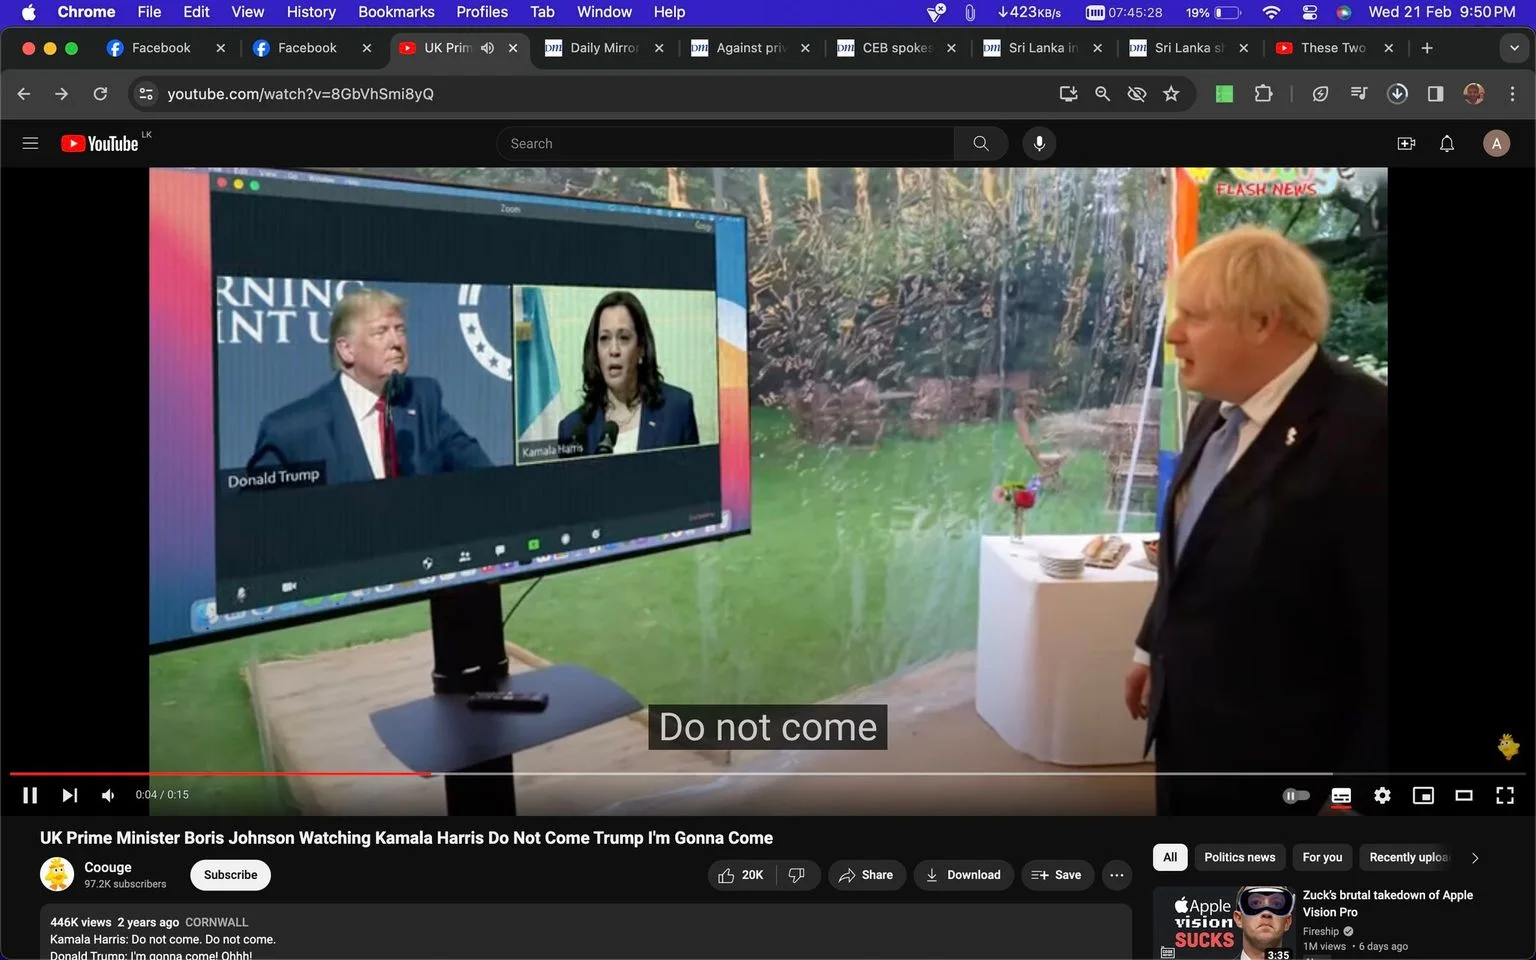Select the Politics news filter chip
Image resolution: width=1536 pixels, height=960 pixels.
(1239, 857)
